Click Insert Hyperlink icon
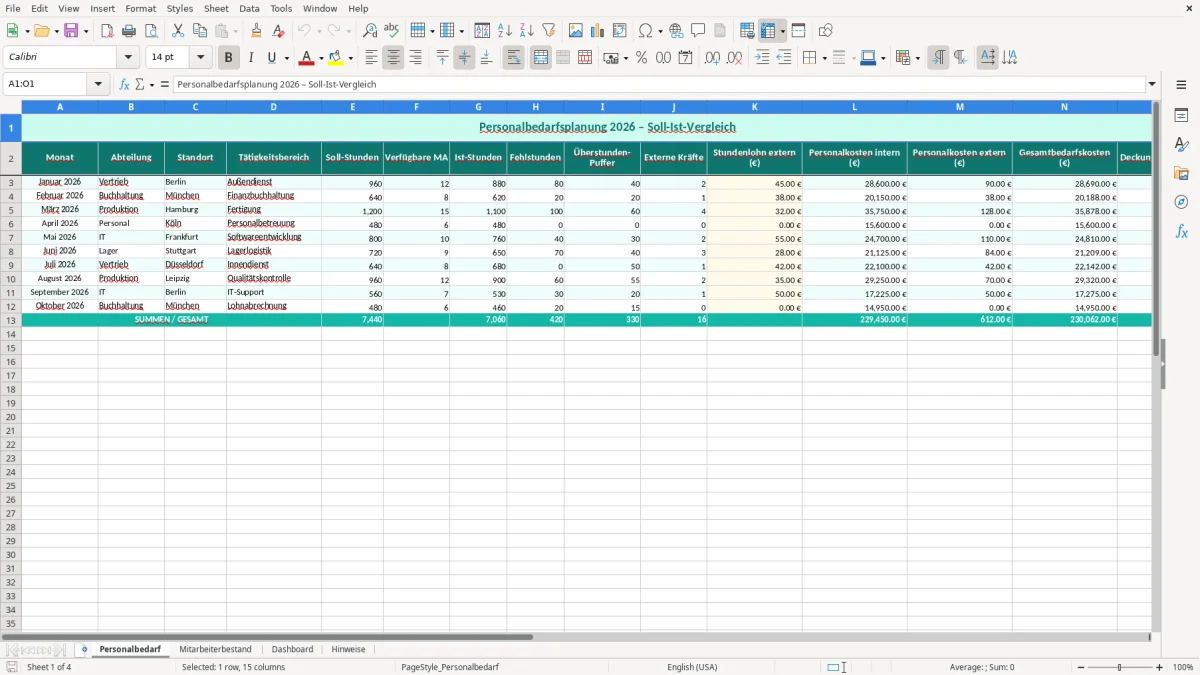Viewport: 1200px width, 675px height. [677, 31]
